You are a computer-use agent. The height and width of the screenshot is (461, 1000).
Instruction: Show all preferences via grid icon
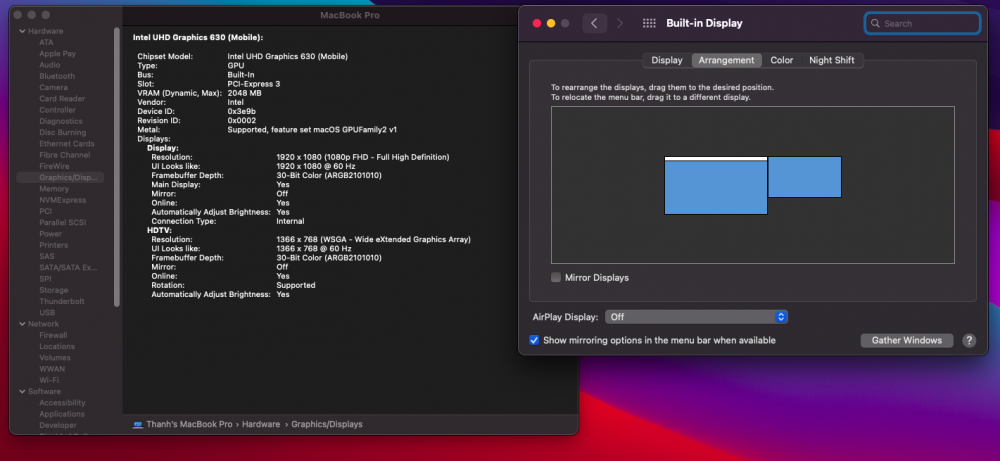coord(649,23)
